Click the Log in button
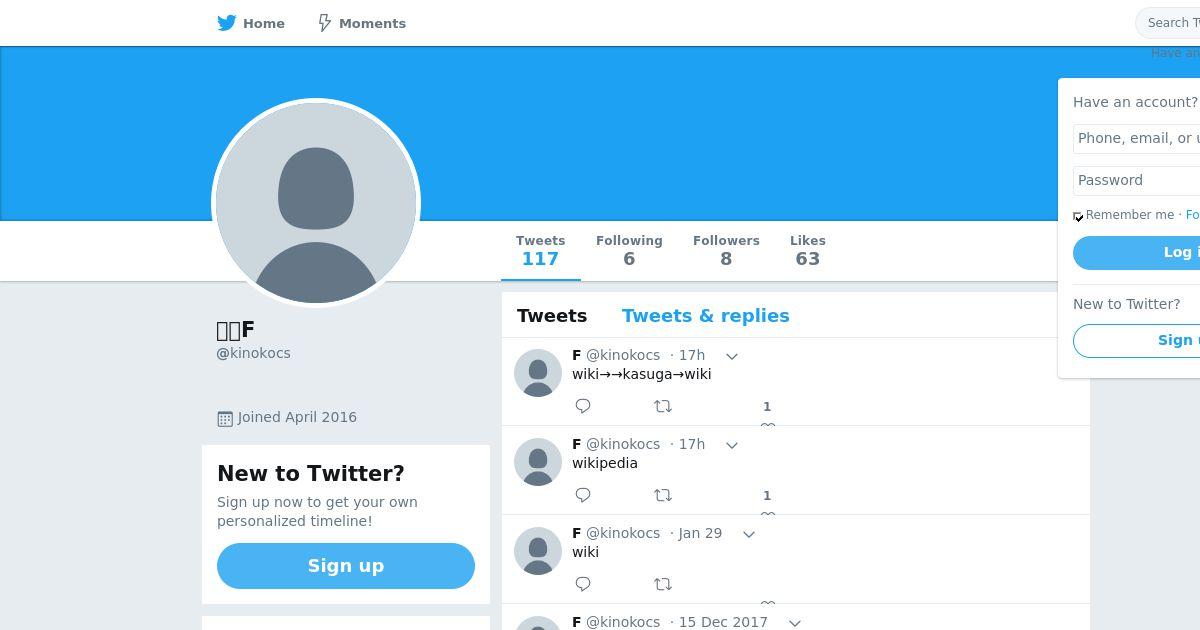 [x=1137, y=253]
